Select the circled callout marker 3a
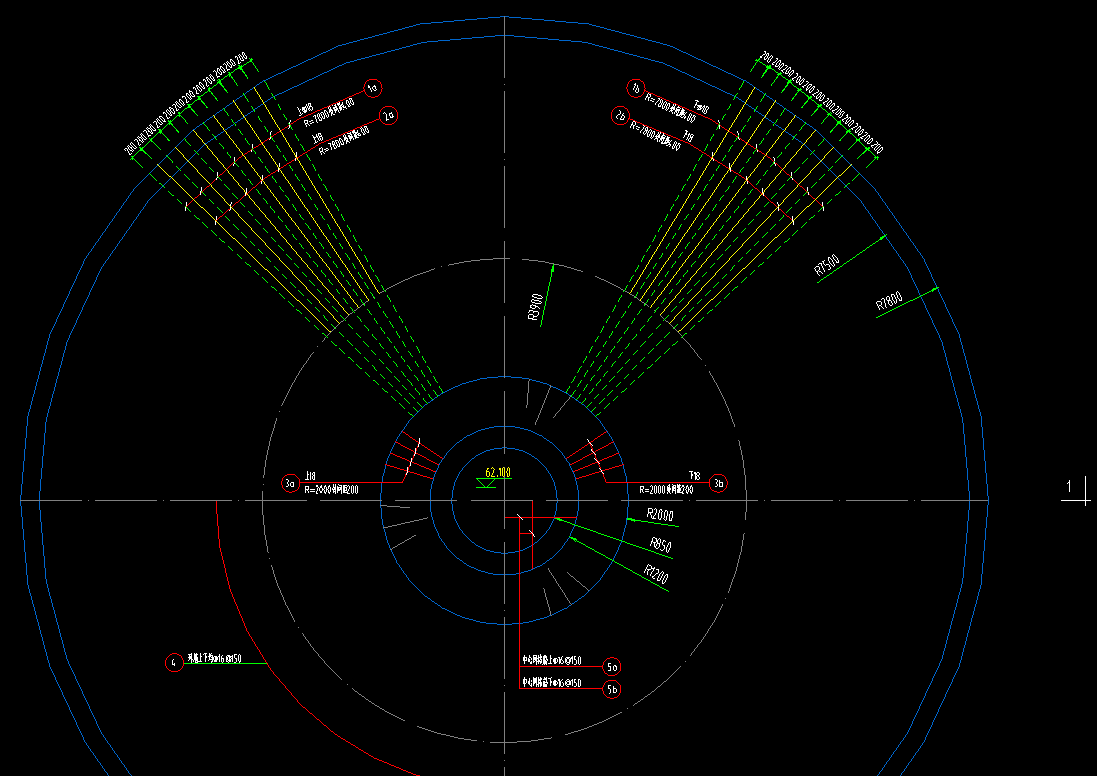Image resolution: width=1097 pixels, height=776 pixels. pyautogui.click(x=291, y=483)
